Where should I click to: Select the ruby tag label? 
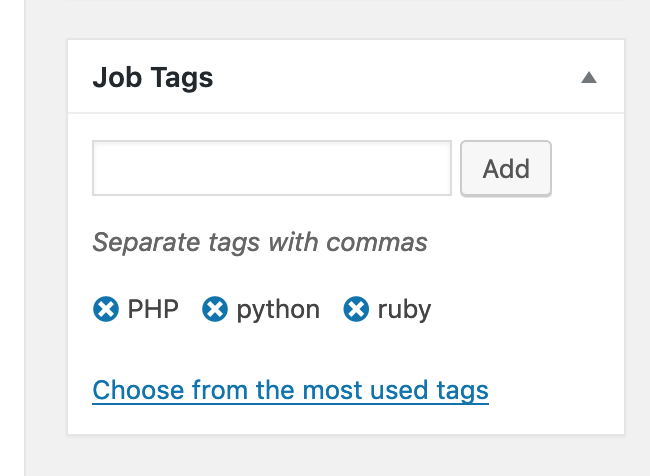404,311
